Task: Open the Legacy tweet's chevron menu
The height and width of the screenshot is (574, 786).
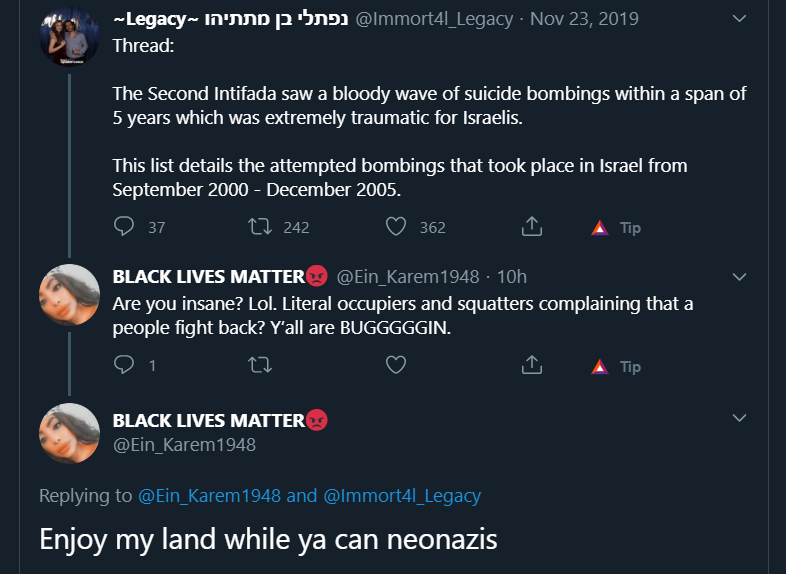Action: pyautogui.click(x=739, y=19)
